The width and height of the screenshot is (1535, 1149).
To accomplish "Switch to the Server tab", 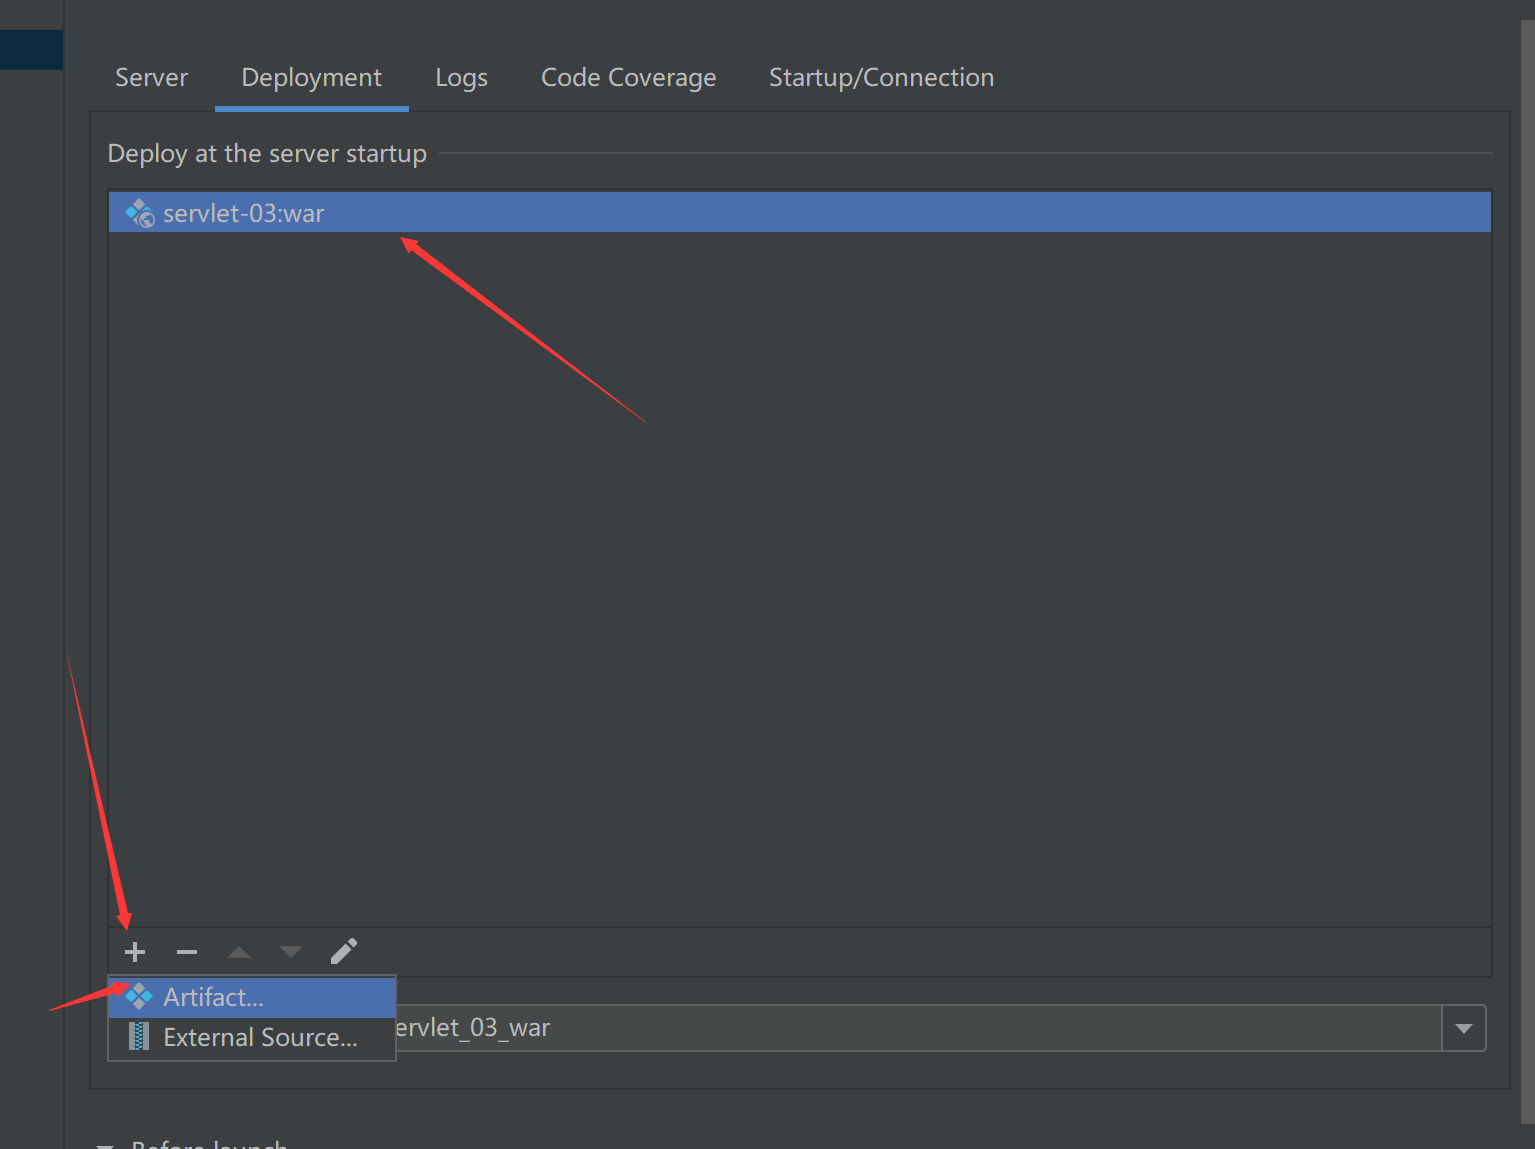I will pos(151,78).
